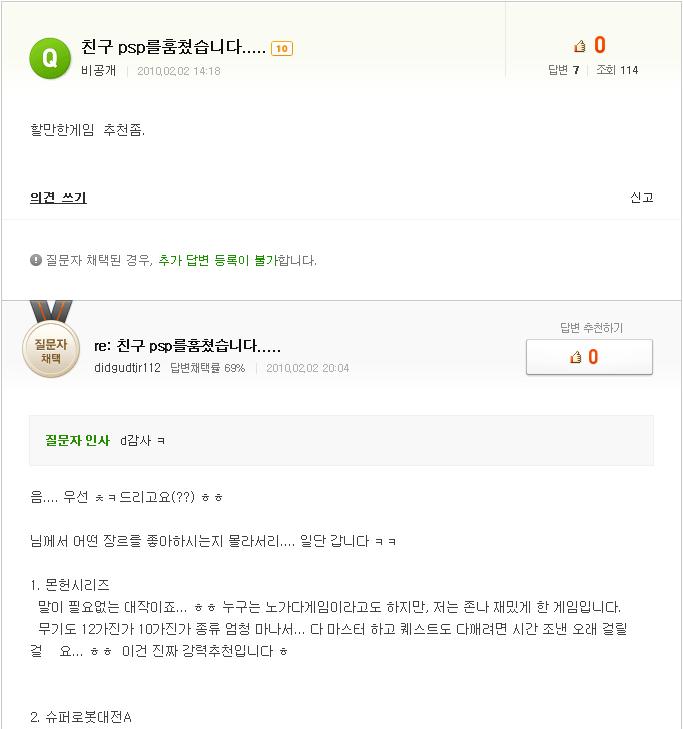This screenshot has height=729, width=683.
Task: Click the green Q question icon
Action: coord(50,58)
